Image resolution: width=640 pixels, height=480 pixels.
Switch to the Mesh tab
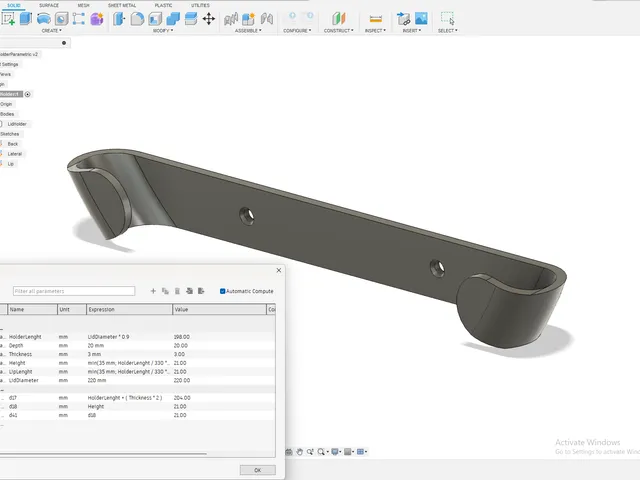(83, 5)
